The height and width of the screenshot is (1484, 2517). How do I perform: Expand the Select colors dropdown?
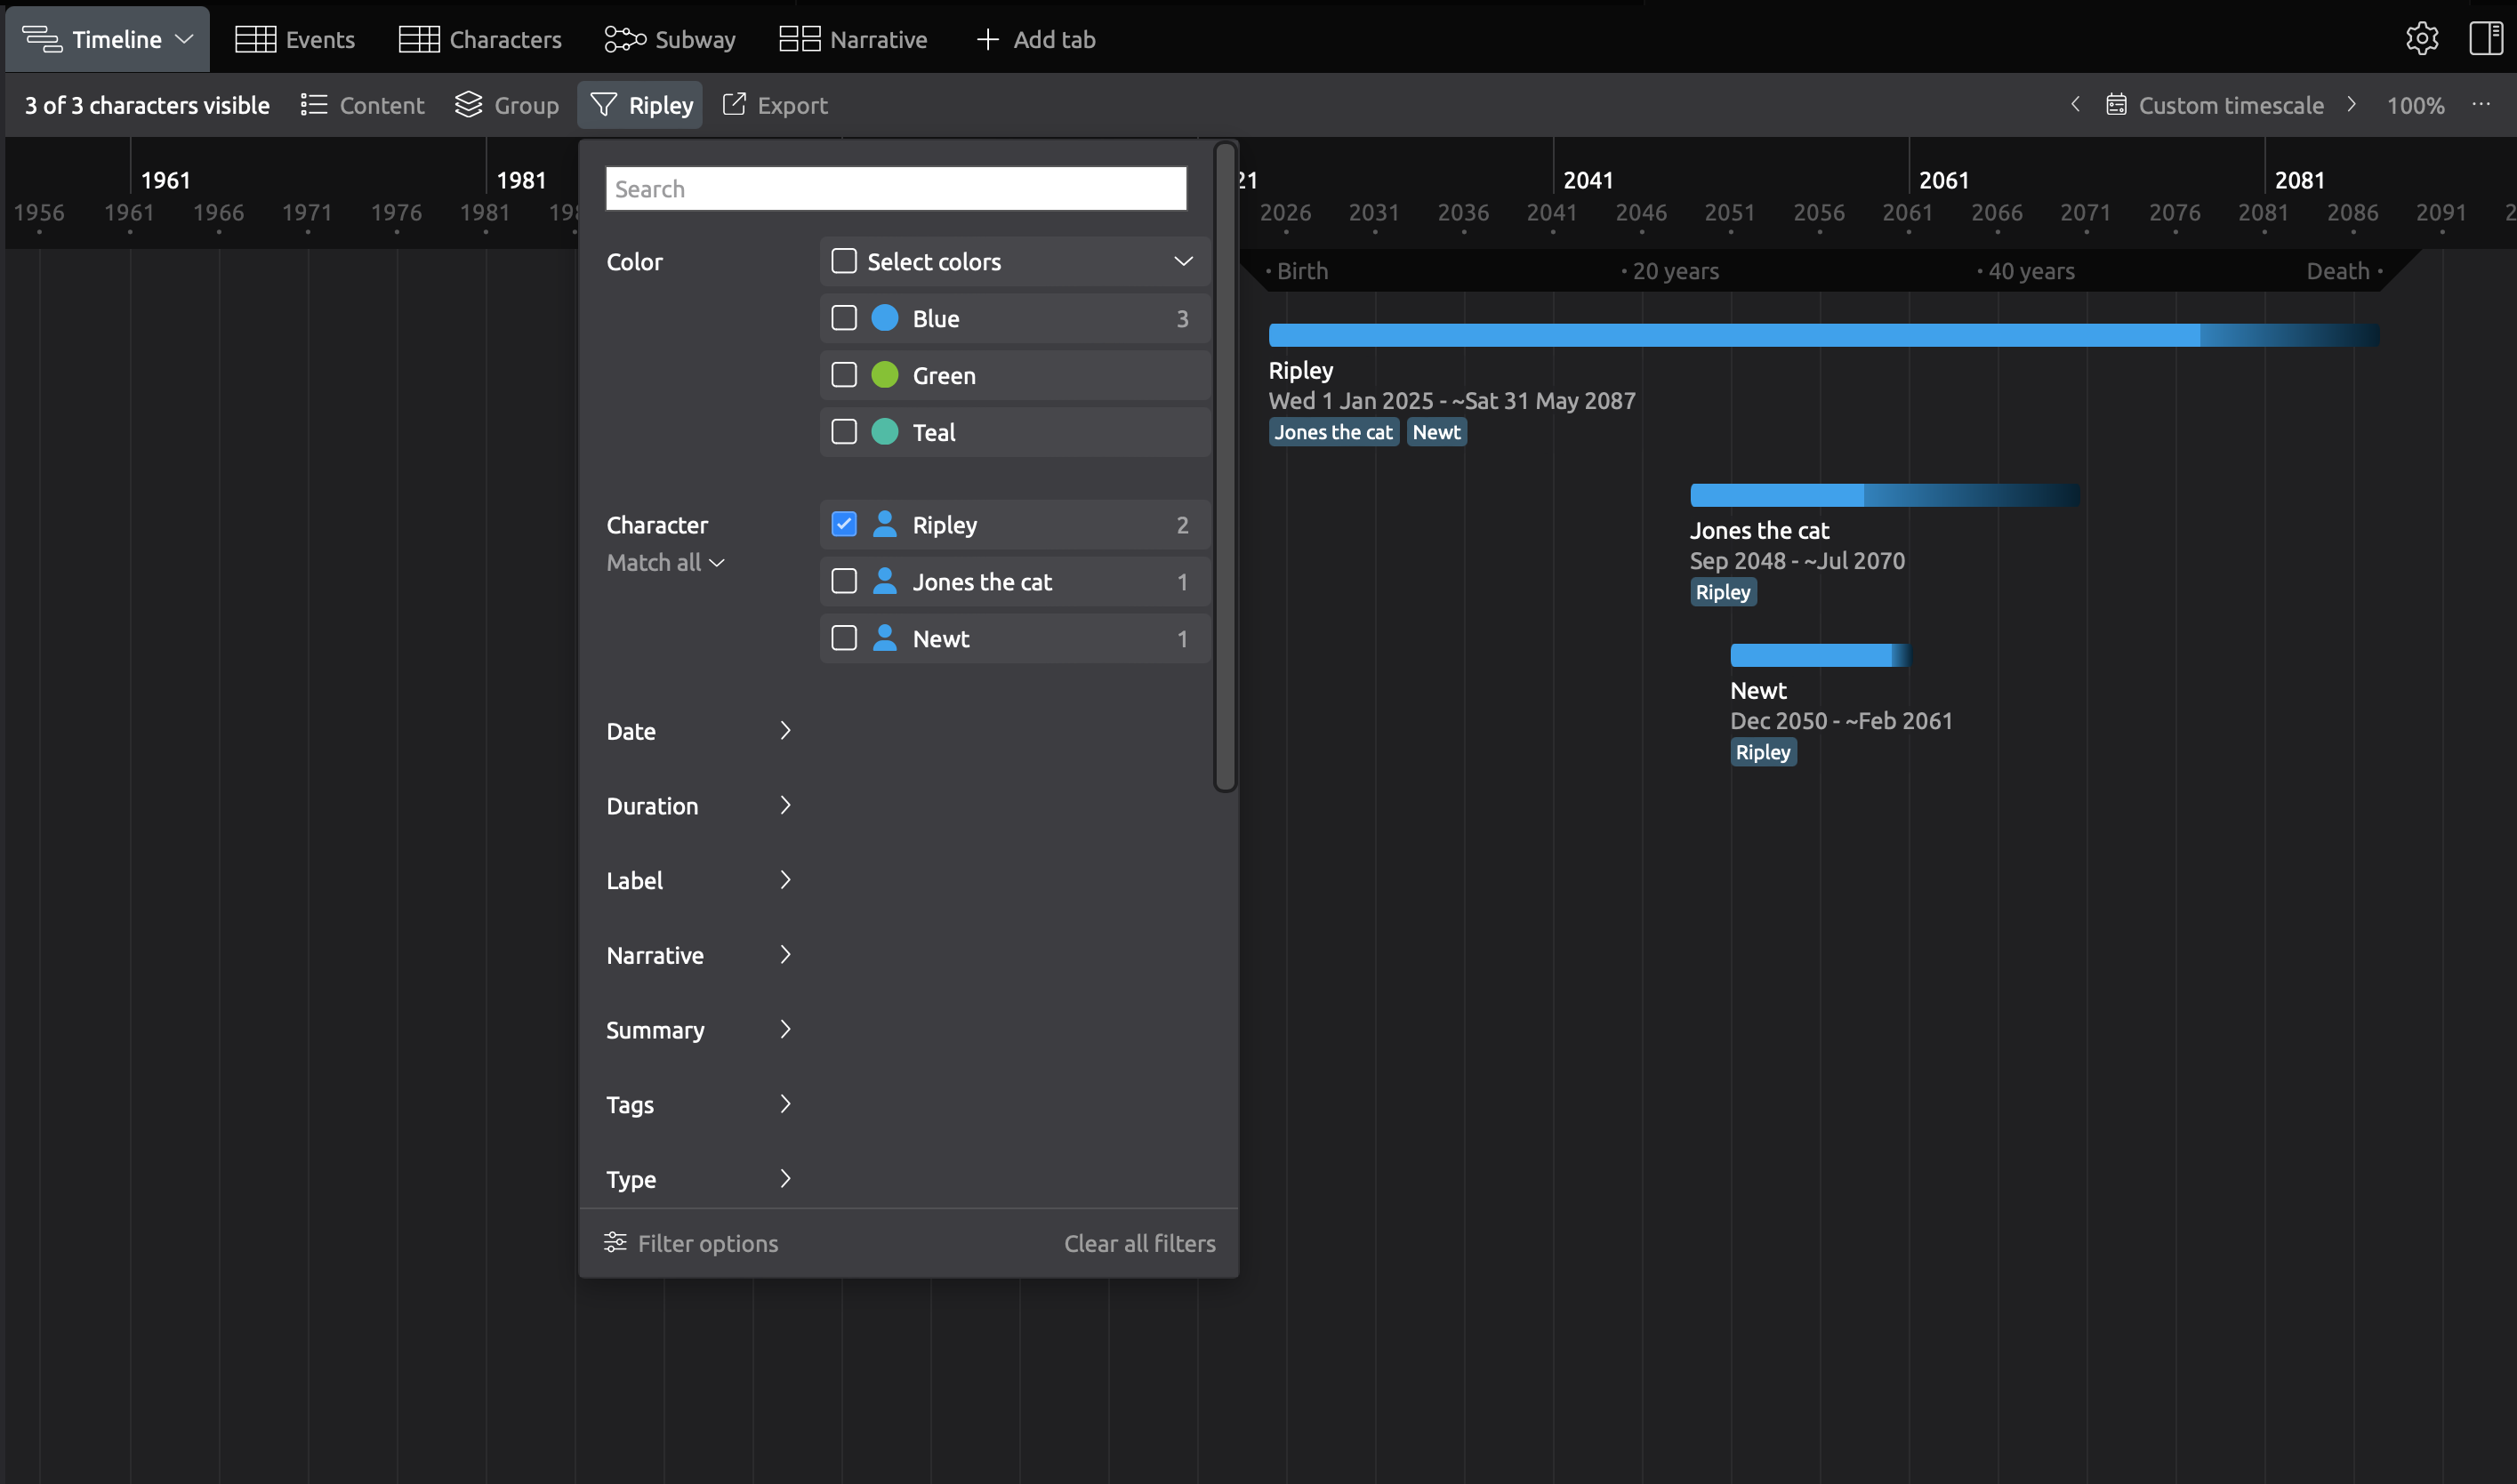[x=1183, y=261]
